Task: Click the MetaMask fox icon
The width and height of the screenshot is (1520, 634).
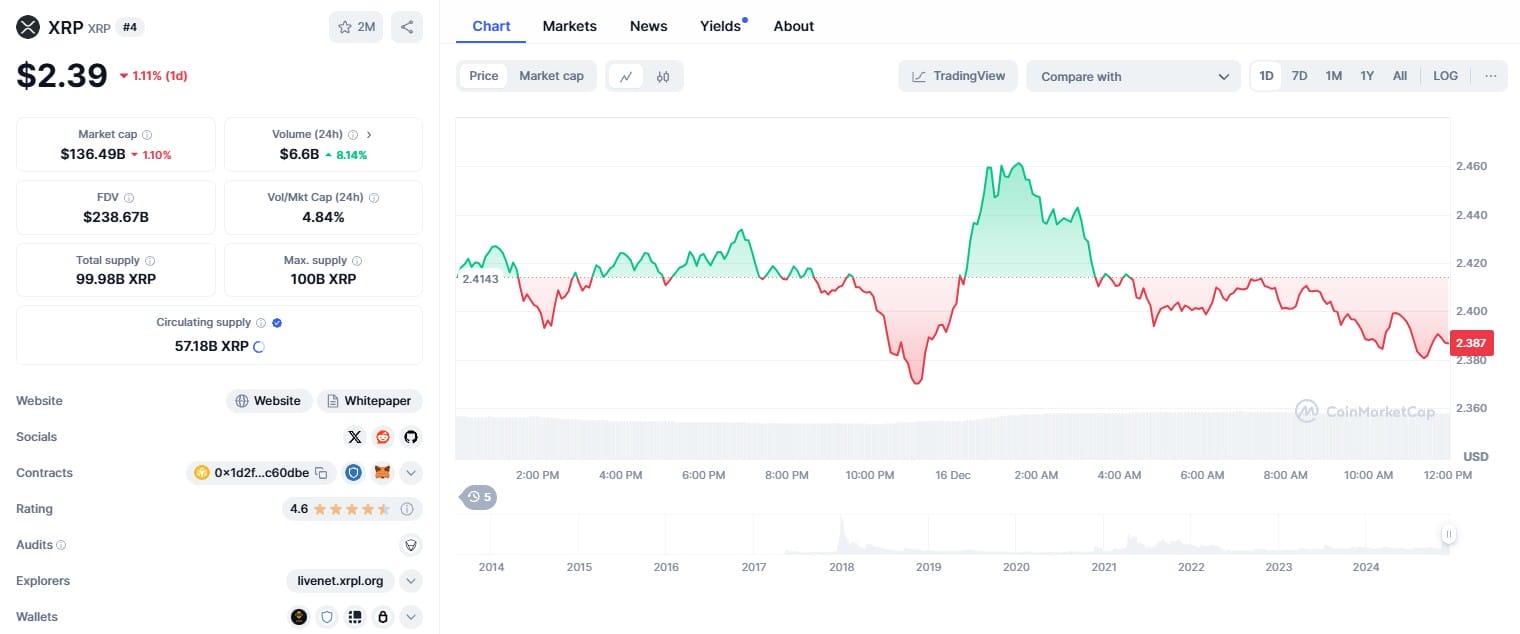Action: pyautogui.click(x=382, y=473)
